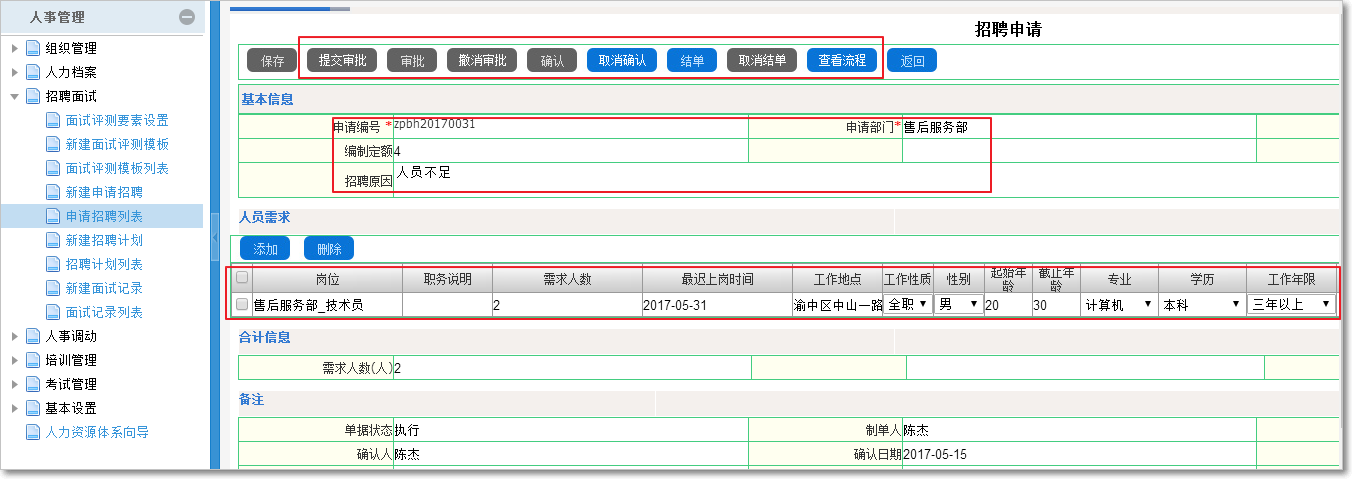Open the 工作性质 dropdown showing 全职
This screenshot has height=479, width=1352.
pyautogui.click(x=907, y=304)
